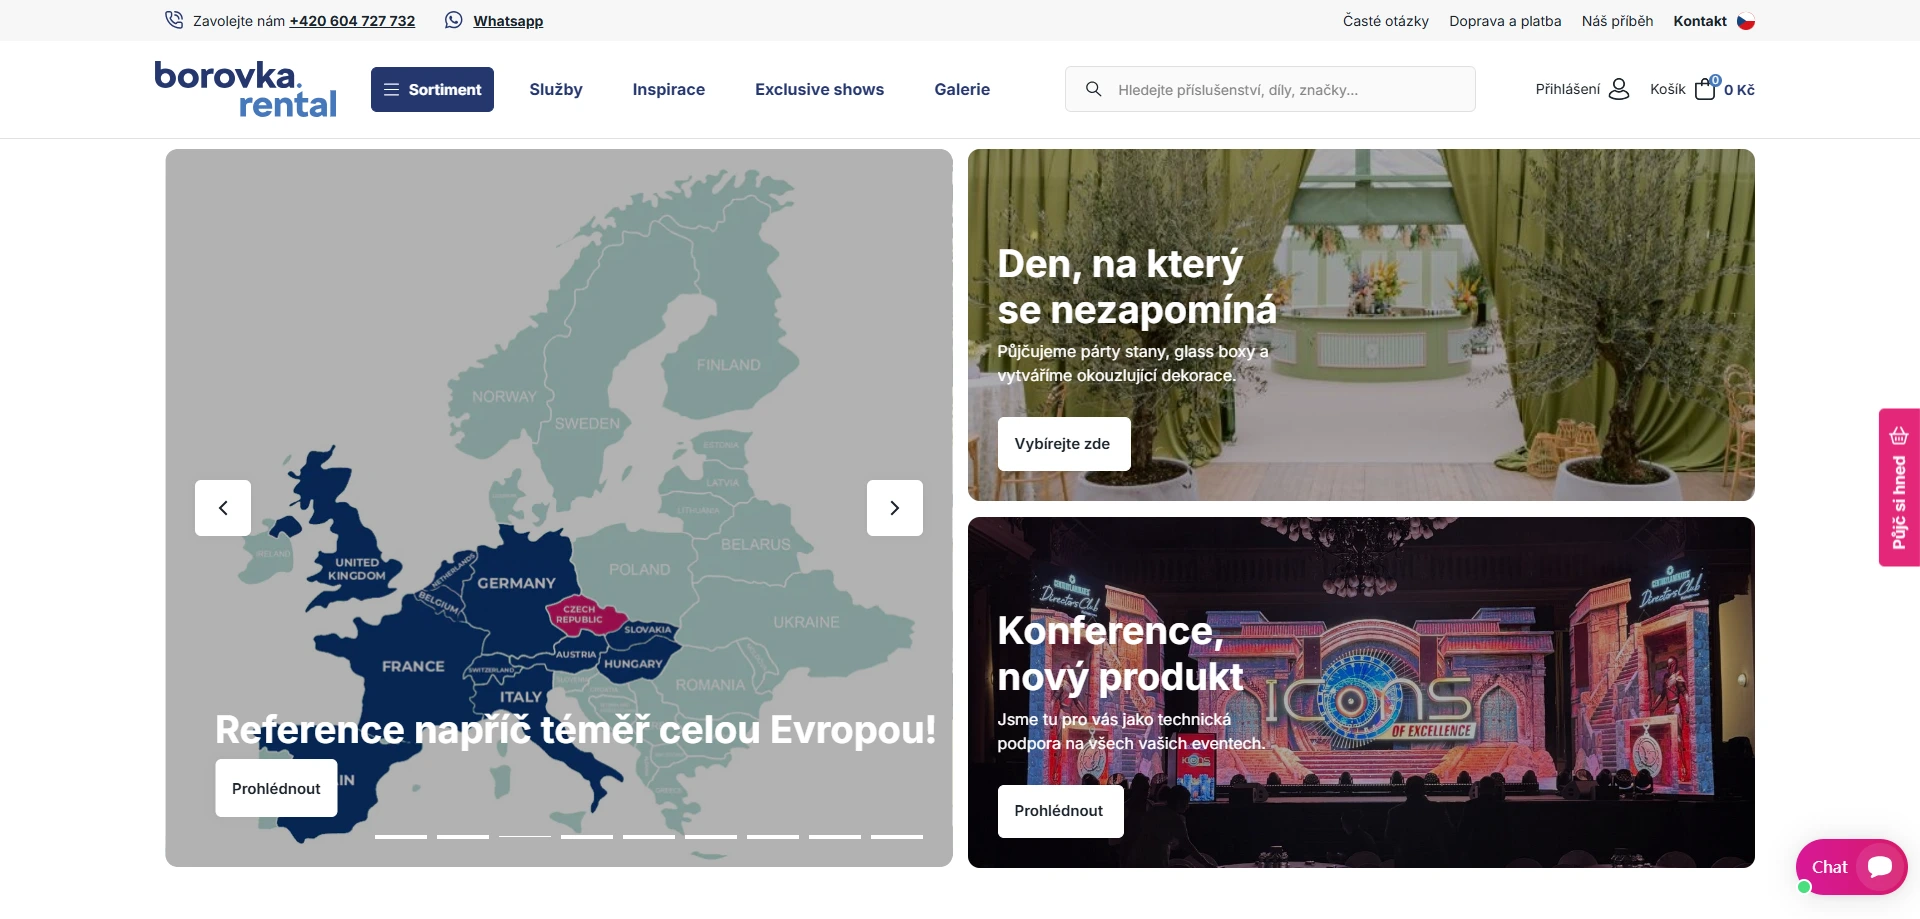The width and height of the screenshot is (1920, 919).
Task: Click Prohlédnout on Konference banner
Action: point(1060,811)
